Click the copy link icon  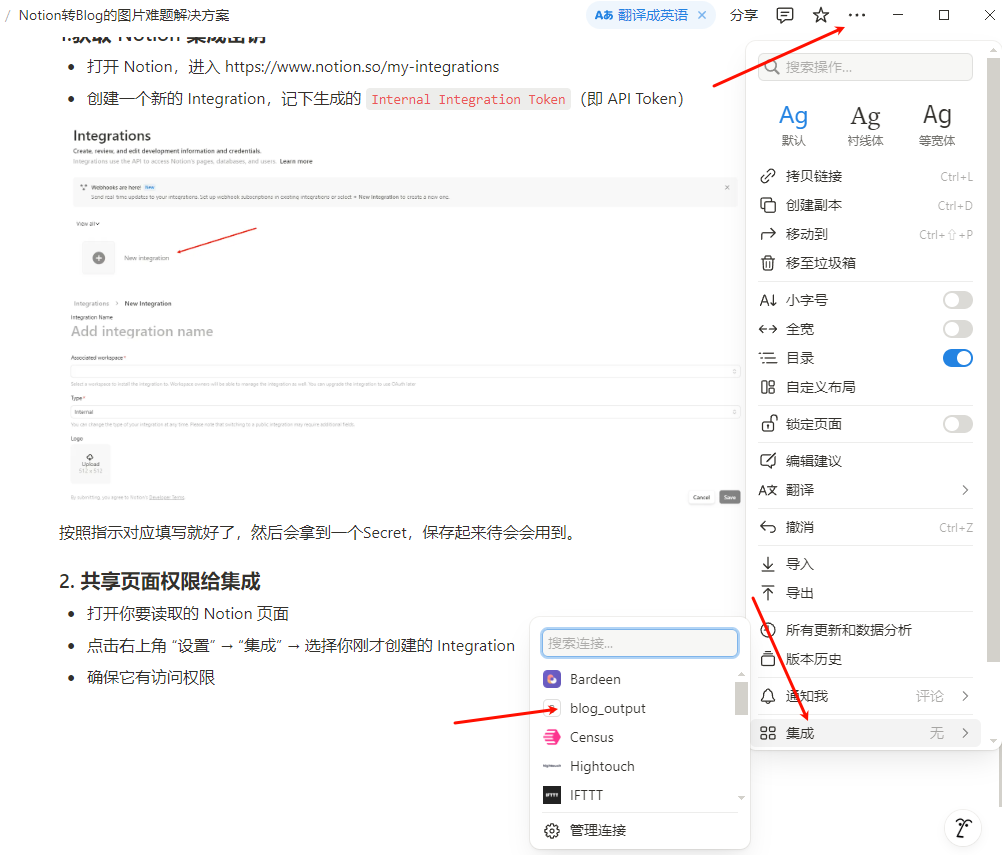point(768,176)
